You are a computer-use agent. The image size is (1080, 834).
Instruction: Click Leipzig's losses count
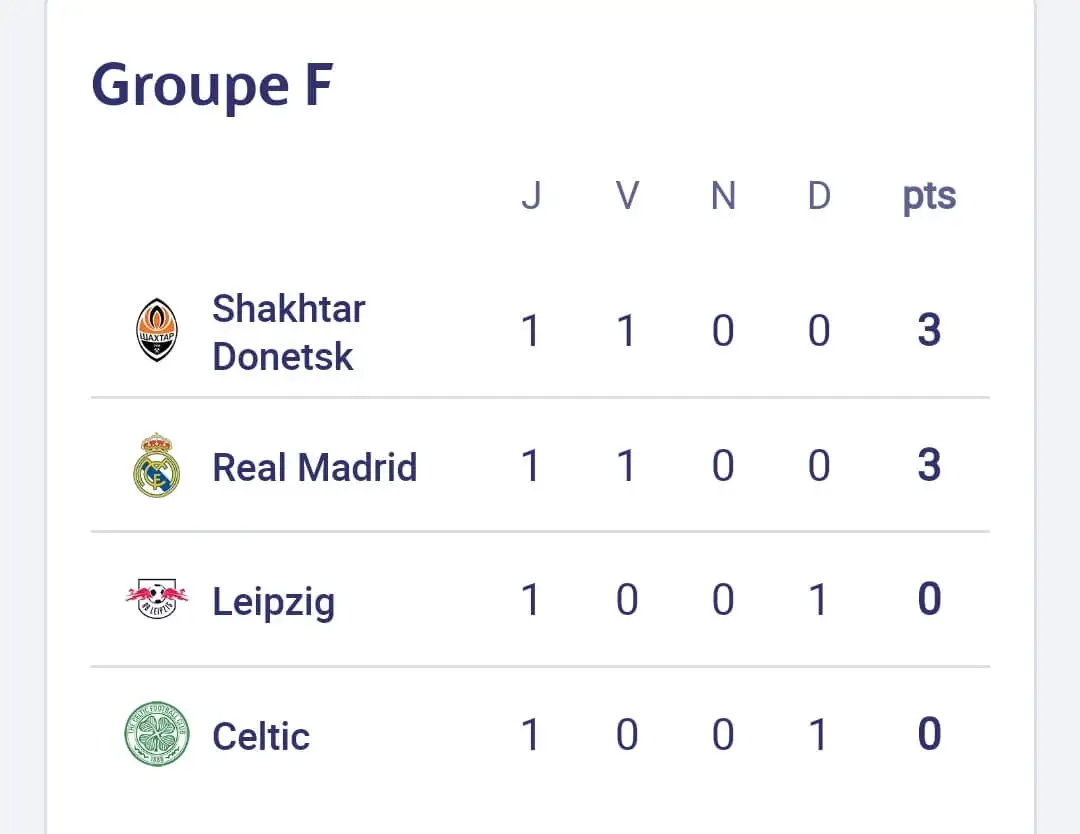pyautogui.click(x=819, y=600)
